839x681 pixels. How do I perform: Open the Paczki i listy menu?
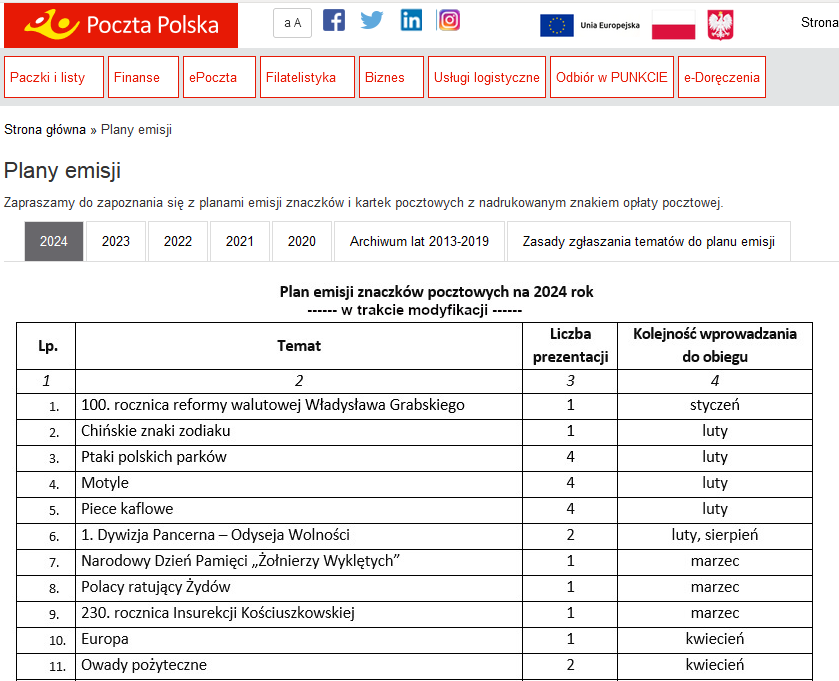[54, 77]
